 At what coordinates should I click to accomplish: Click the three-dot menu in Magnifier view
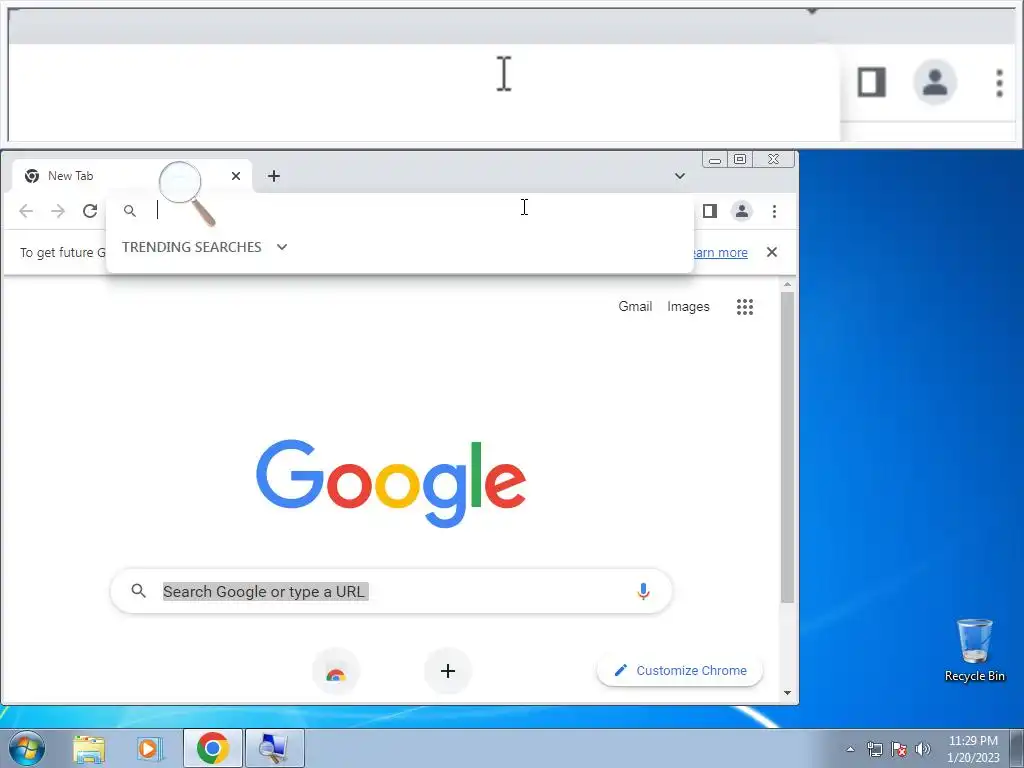click(x=999, y=83)
